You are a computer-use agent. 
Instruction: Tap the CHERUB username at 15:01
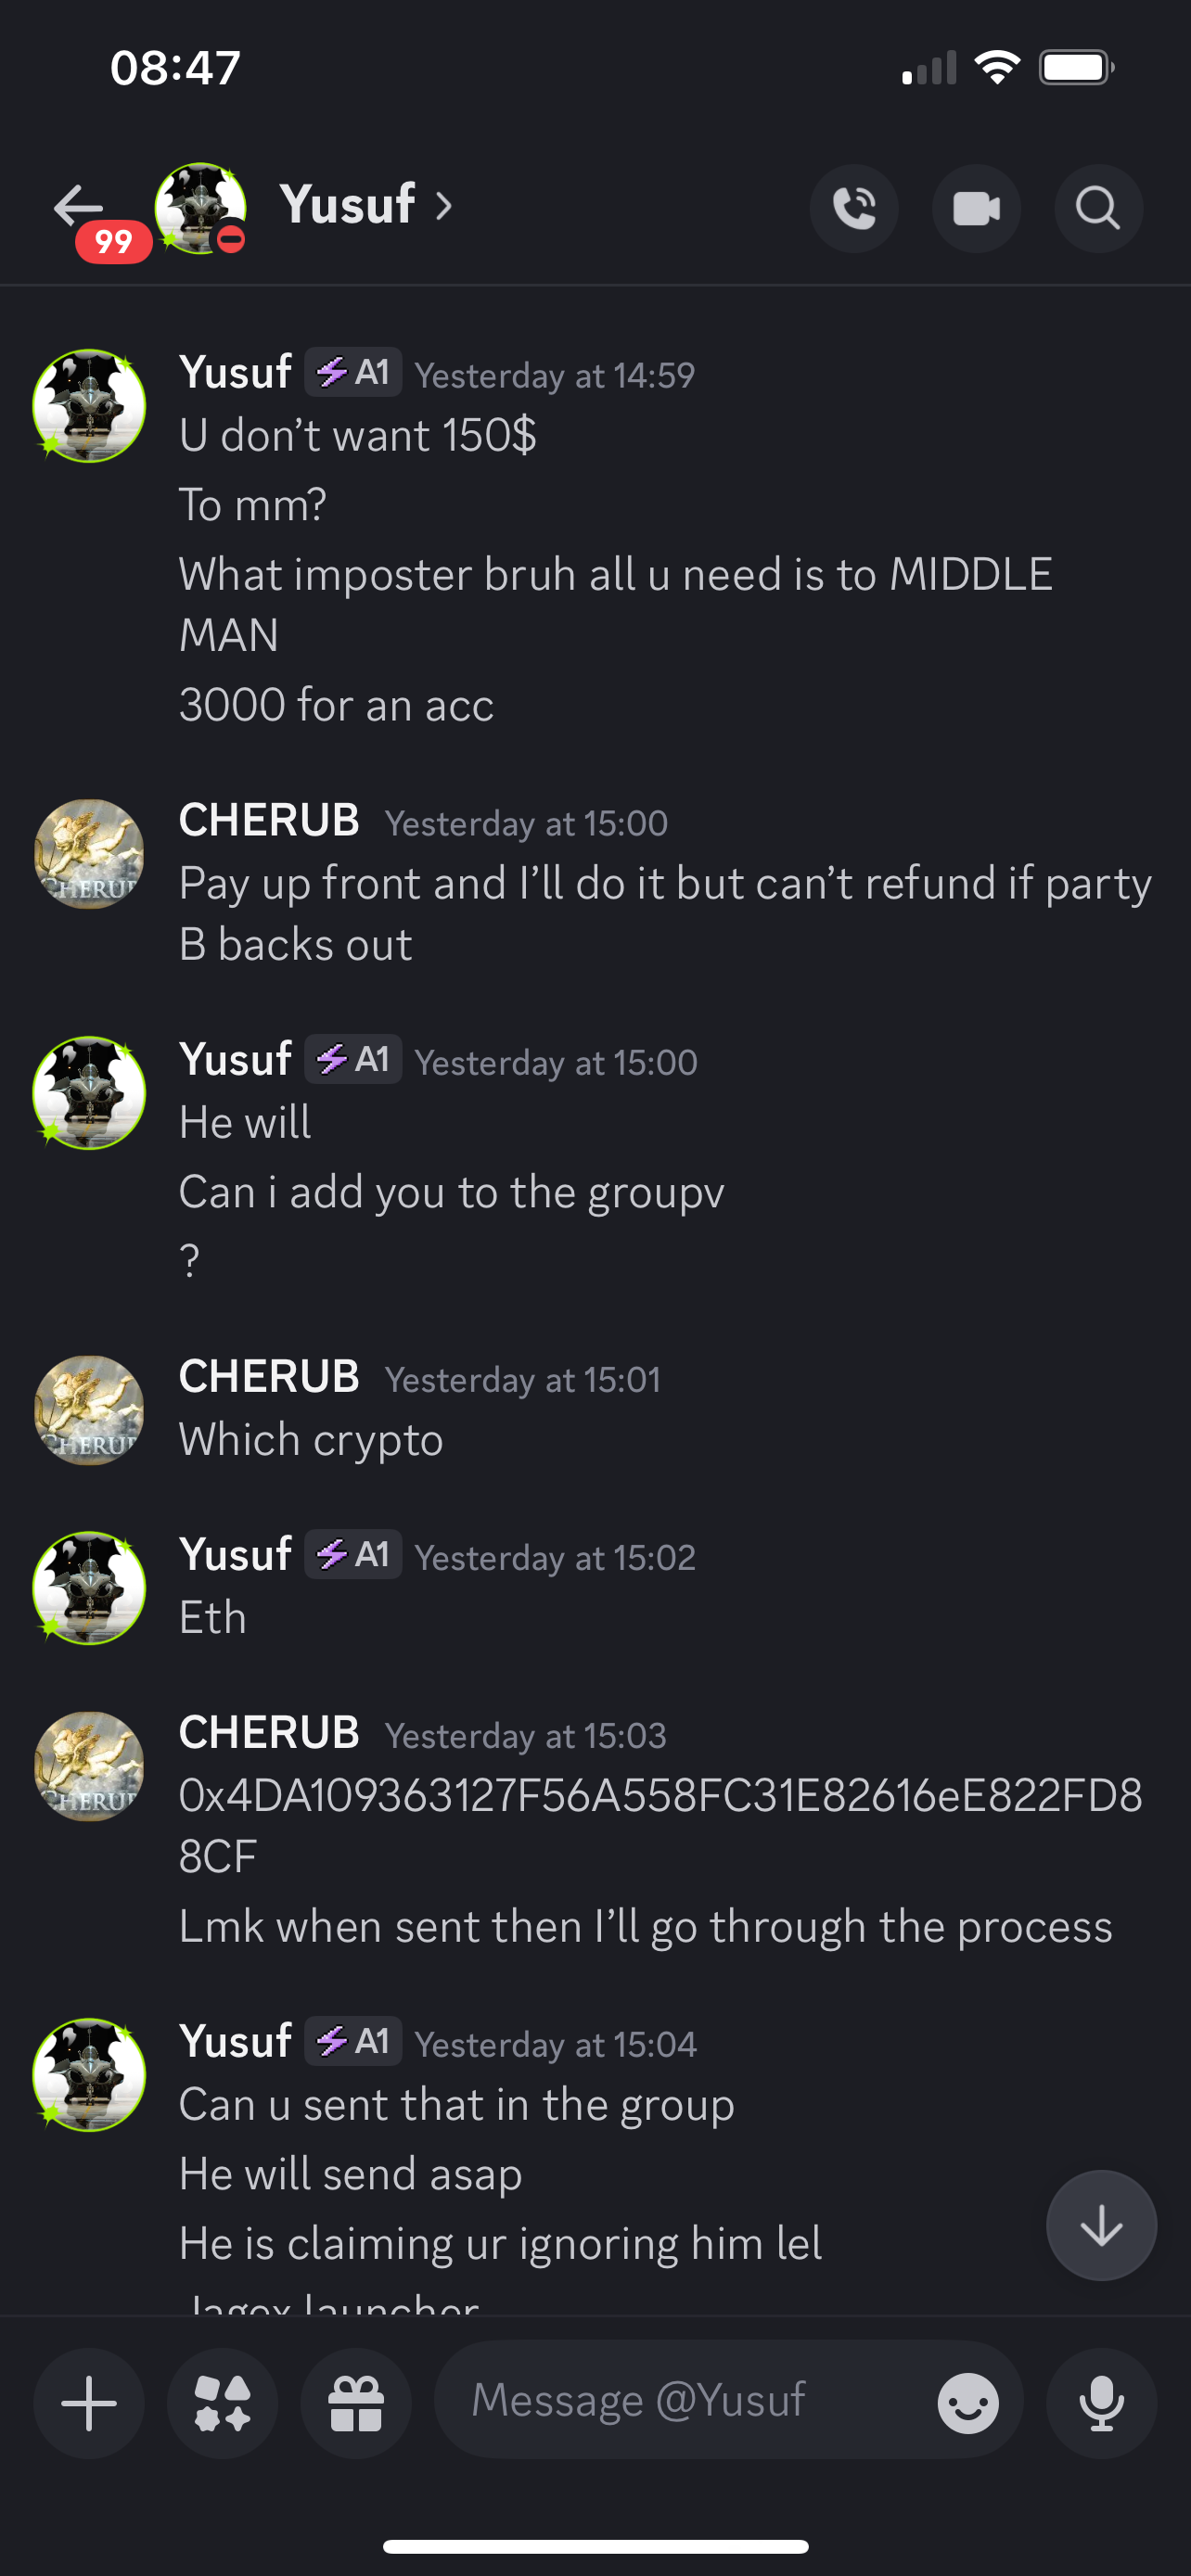pos(269,1377)
